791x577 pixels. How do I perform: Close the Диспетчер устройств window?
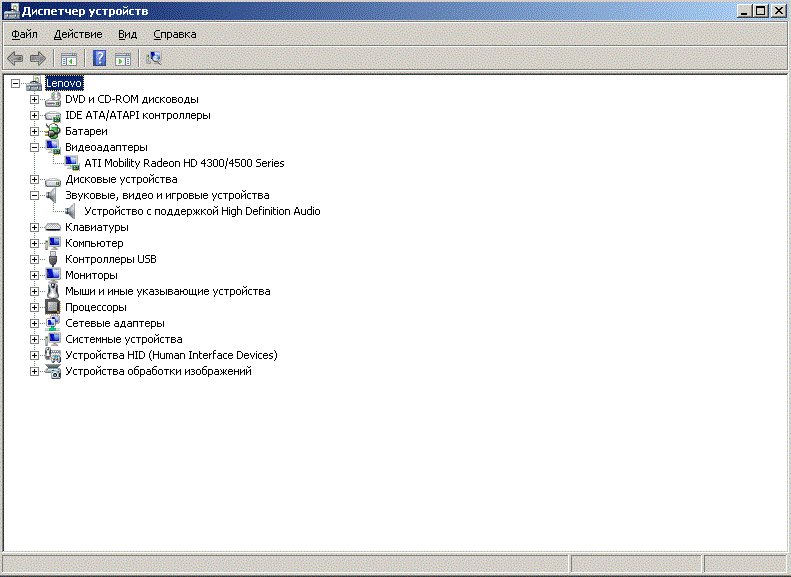coord(779,11)
